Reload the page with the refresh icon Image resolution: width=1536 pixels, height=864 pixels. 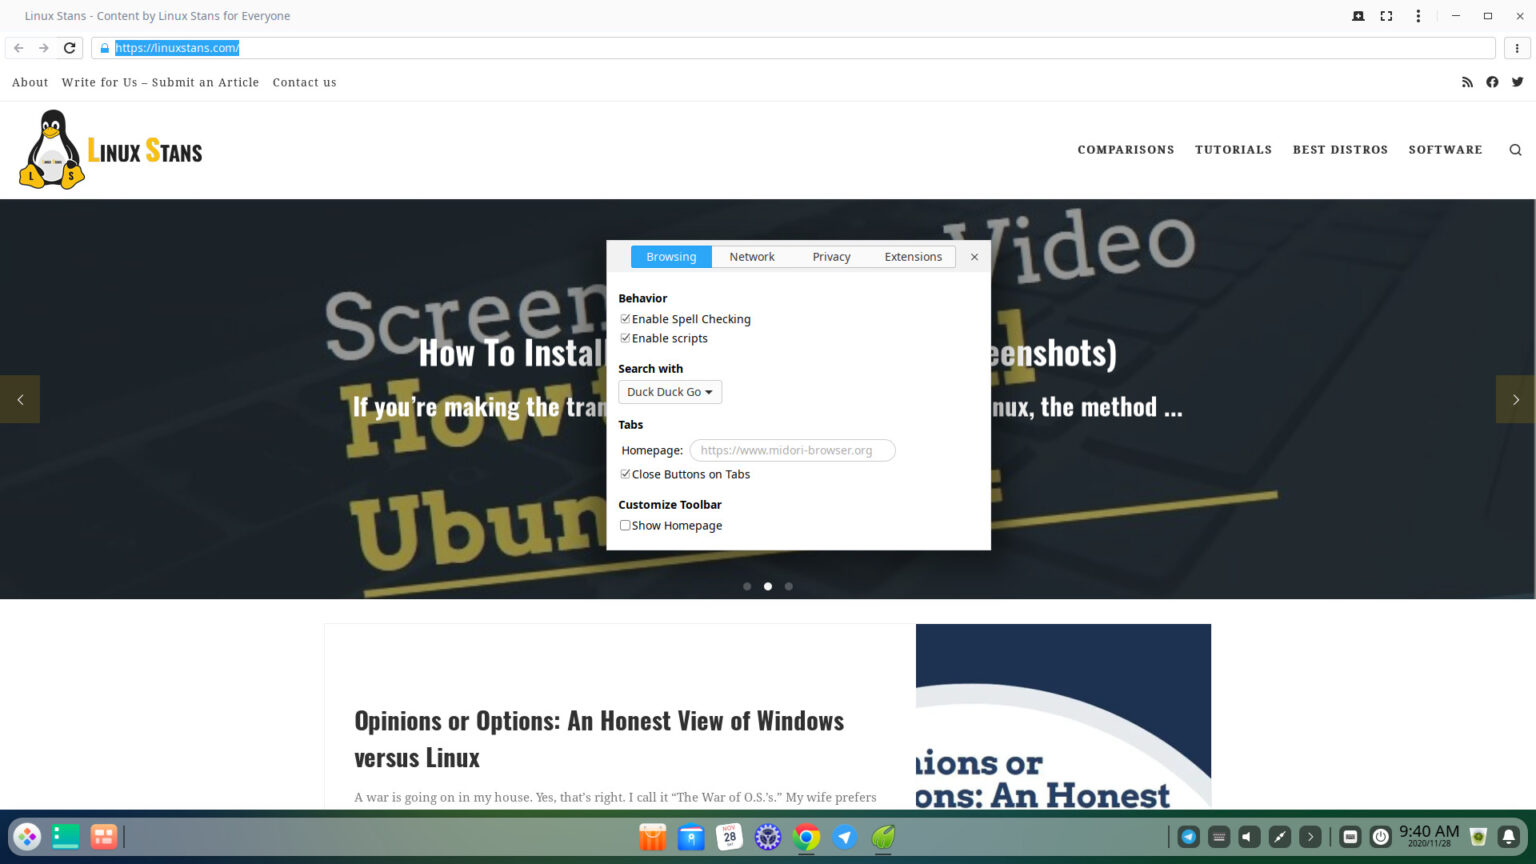tap(69, 47)
